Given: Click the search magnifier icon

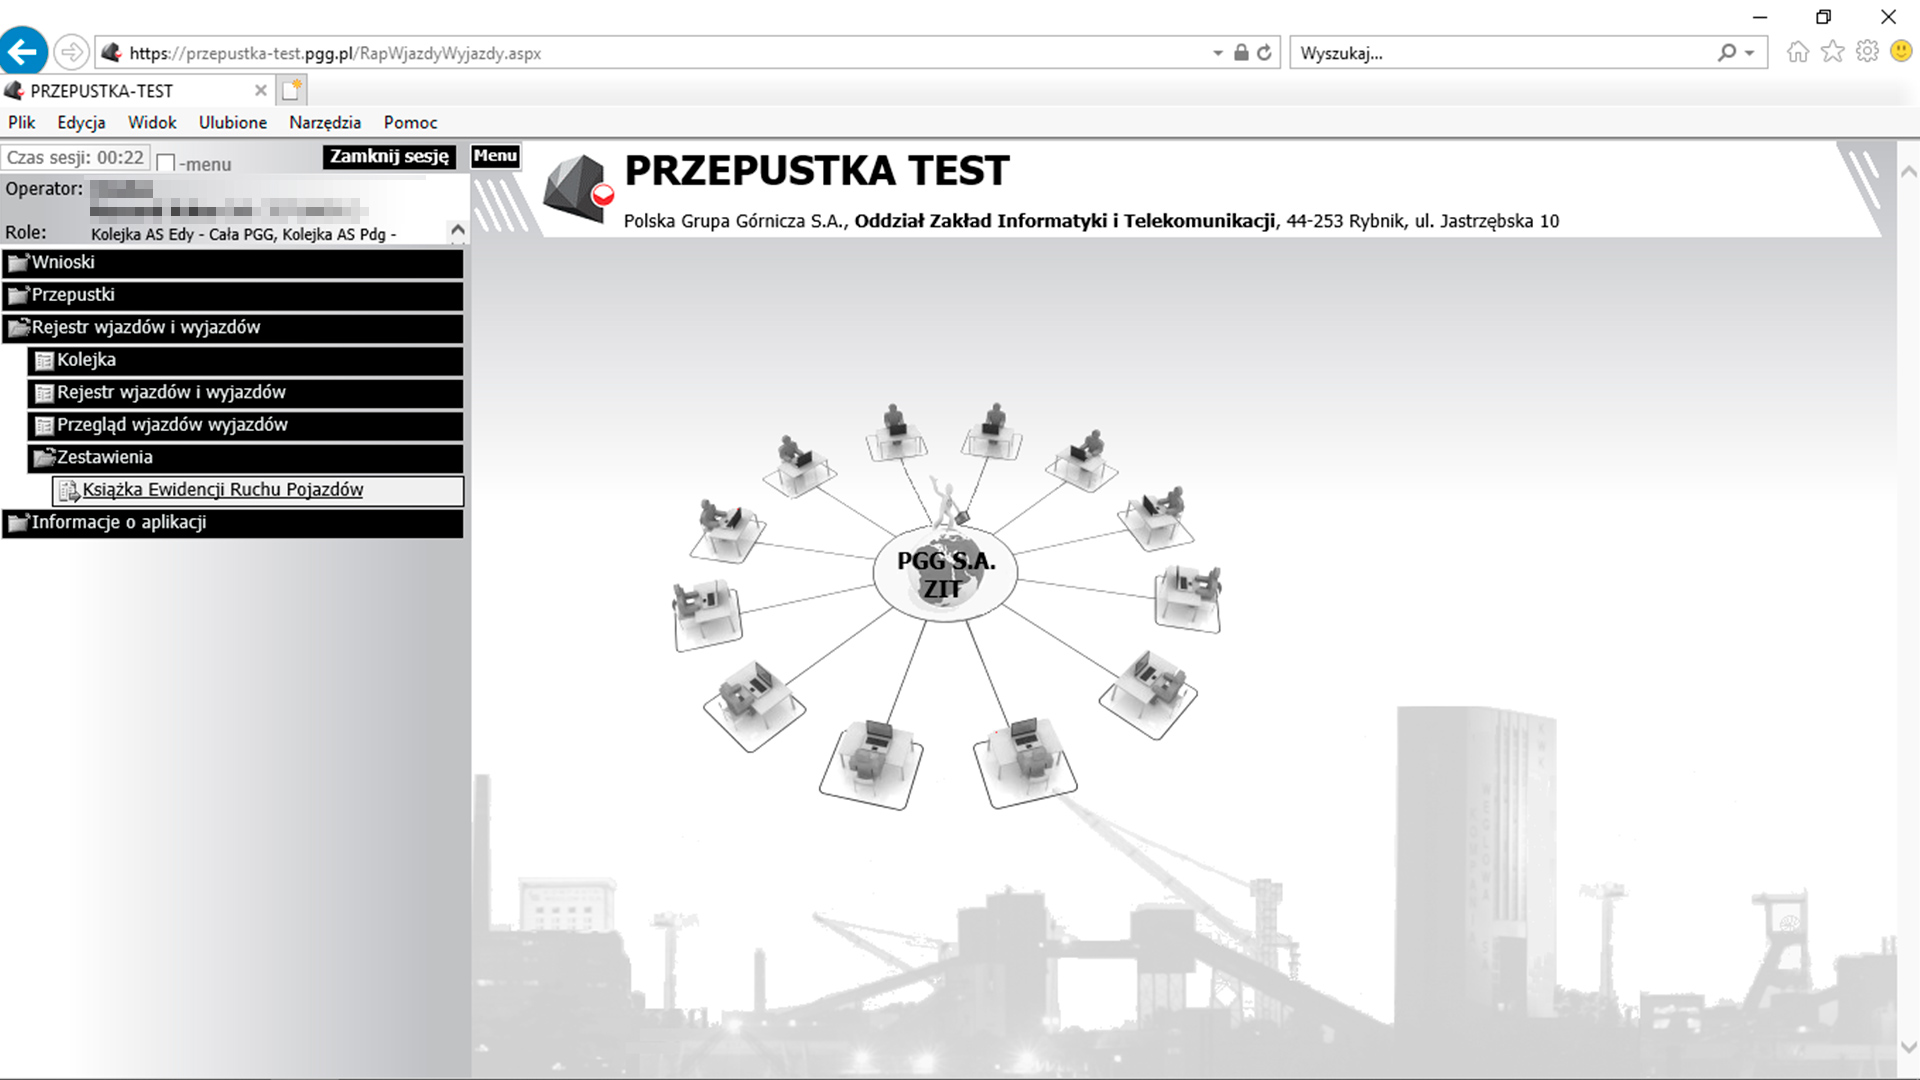Looking at the screenshot, I should [x=1727, y=53].
